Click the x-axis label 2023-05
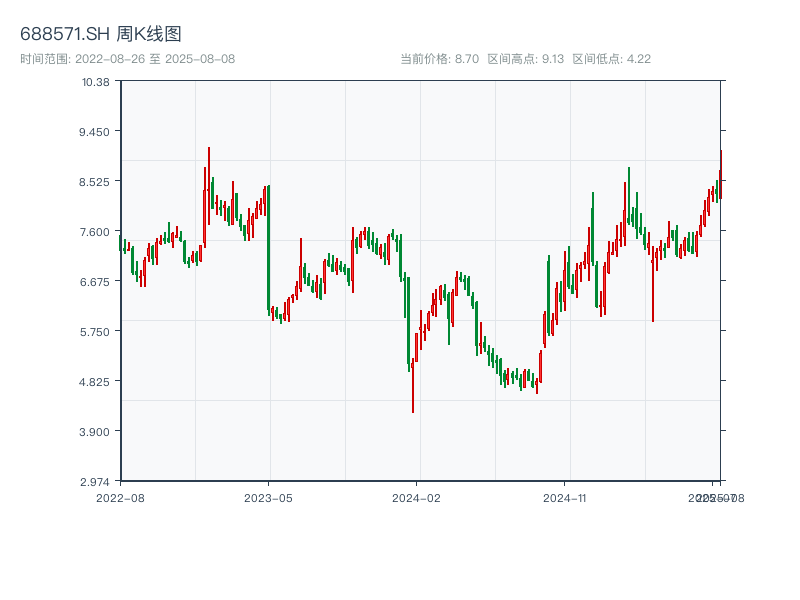Screen dimensions: 800x600 click(x=268, y=498)
